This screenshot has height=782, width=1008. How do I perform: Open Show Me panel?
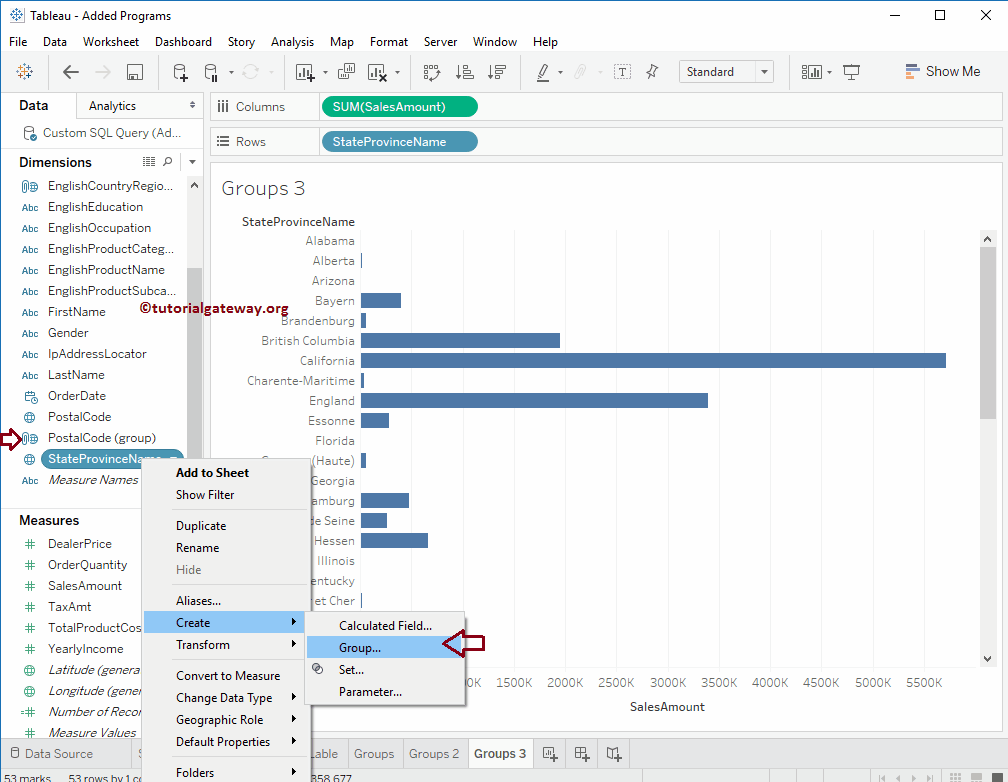(943, 71)
